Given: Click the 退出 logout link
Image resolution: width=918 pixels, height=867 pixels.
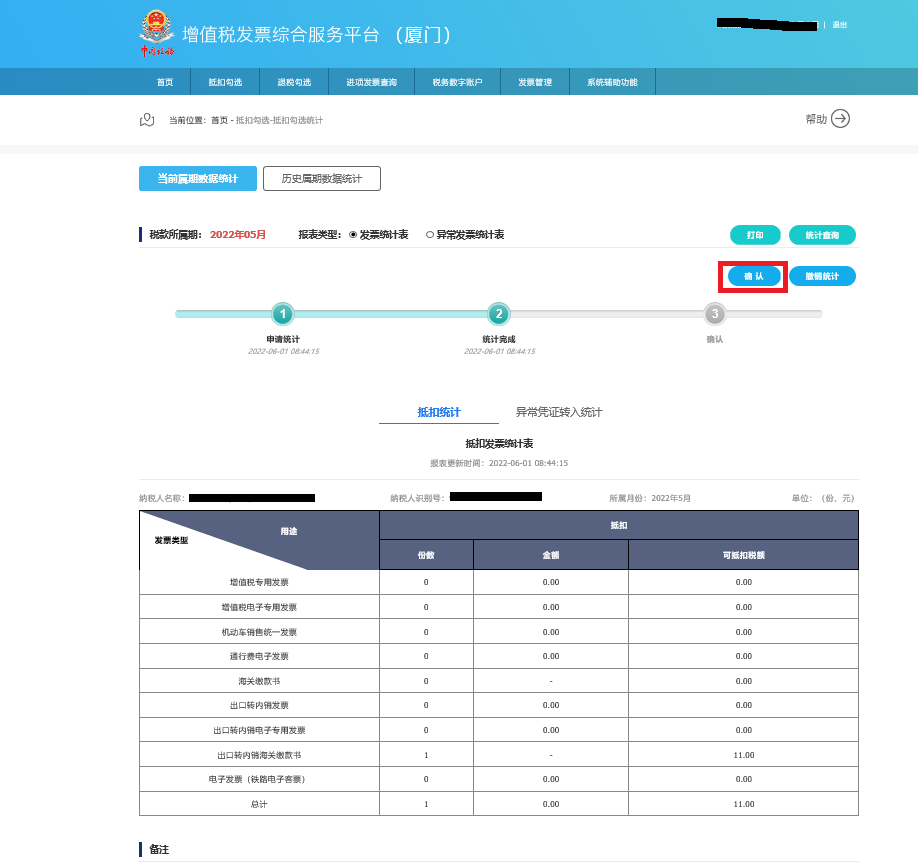Looking at the screenshot, I should pos(839,25).
